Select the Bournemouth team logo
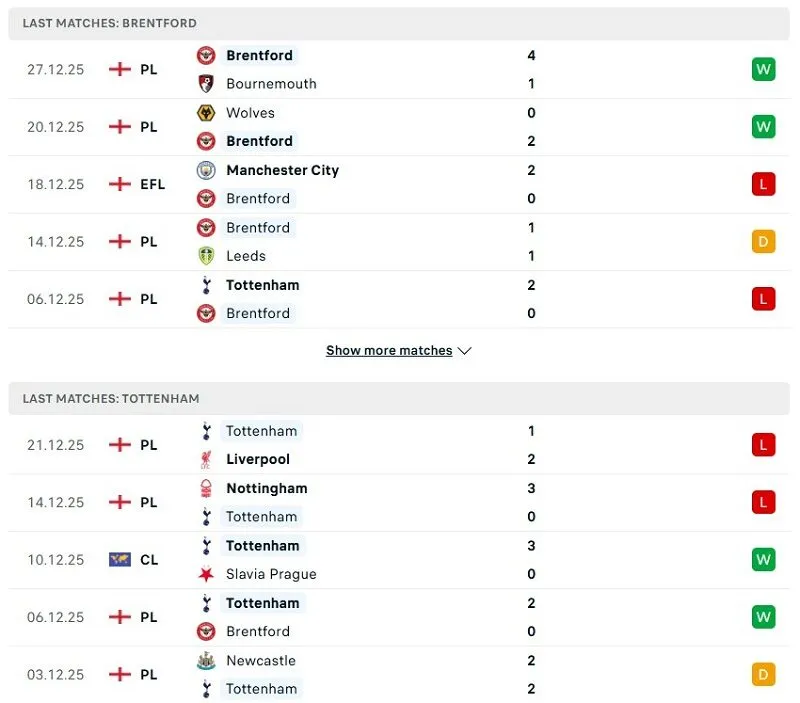800x703 pixels. pyautogui.click(x=206, y=84)
